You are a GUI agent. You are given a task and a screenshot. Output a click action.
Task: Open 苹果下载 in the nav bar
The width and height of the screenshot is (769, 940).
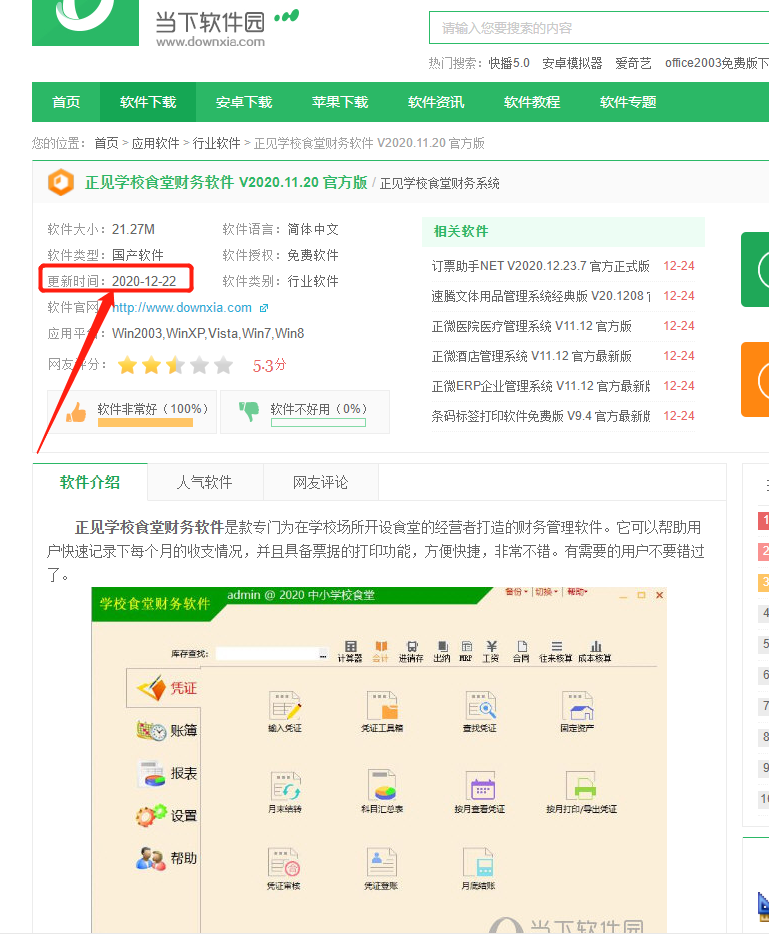[340, 102]
